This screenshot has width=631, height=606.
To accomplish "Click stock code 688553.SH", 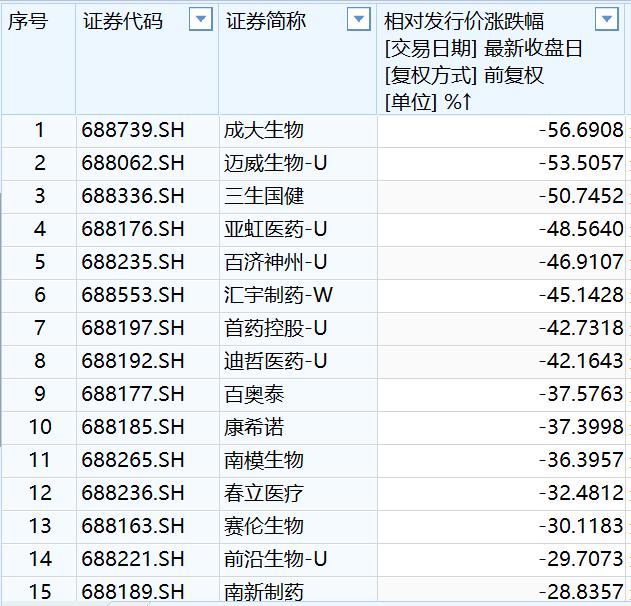I will [133, 295].
